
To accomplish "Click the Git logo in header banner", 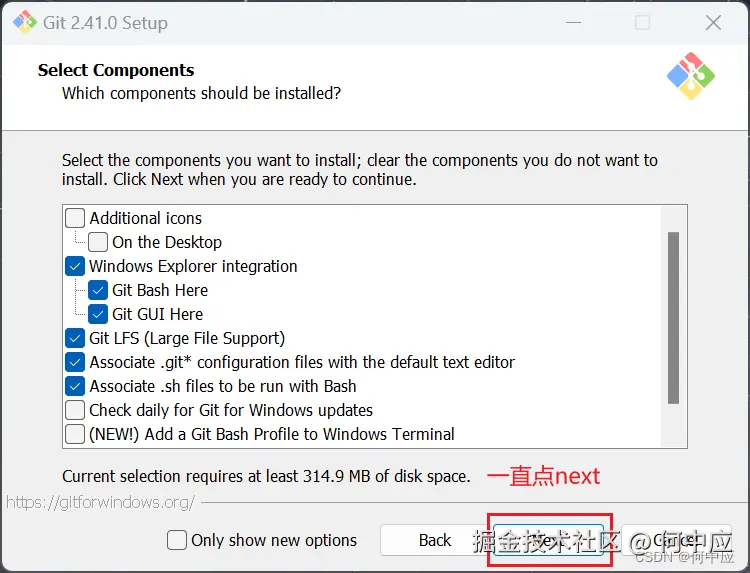I will tap(691, 75).
